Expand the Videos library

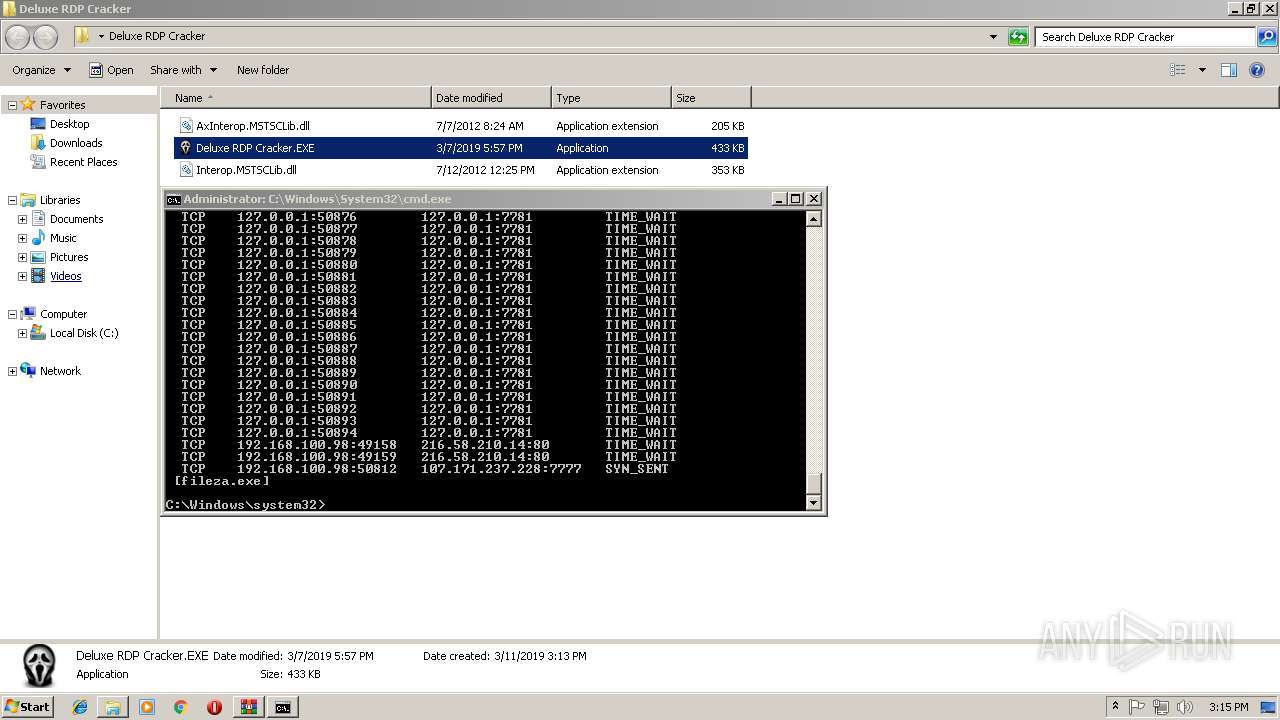(x=22, y=276)
